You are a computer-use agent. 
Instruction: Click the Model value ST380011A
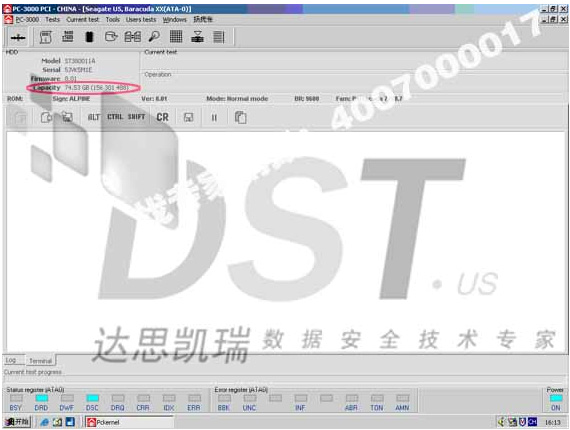80,61
